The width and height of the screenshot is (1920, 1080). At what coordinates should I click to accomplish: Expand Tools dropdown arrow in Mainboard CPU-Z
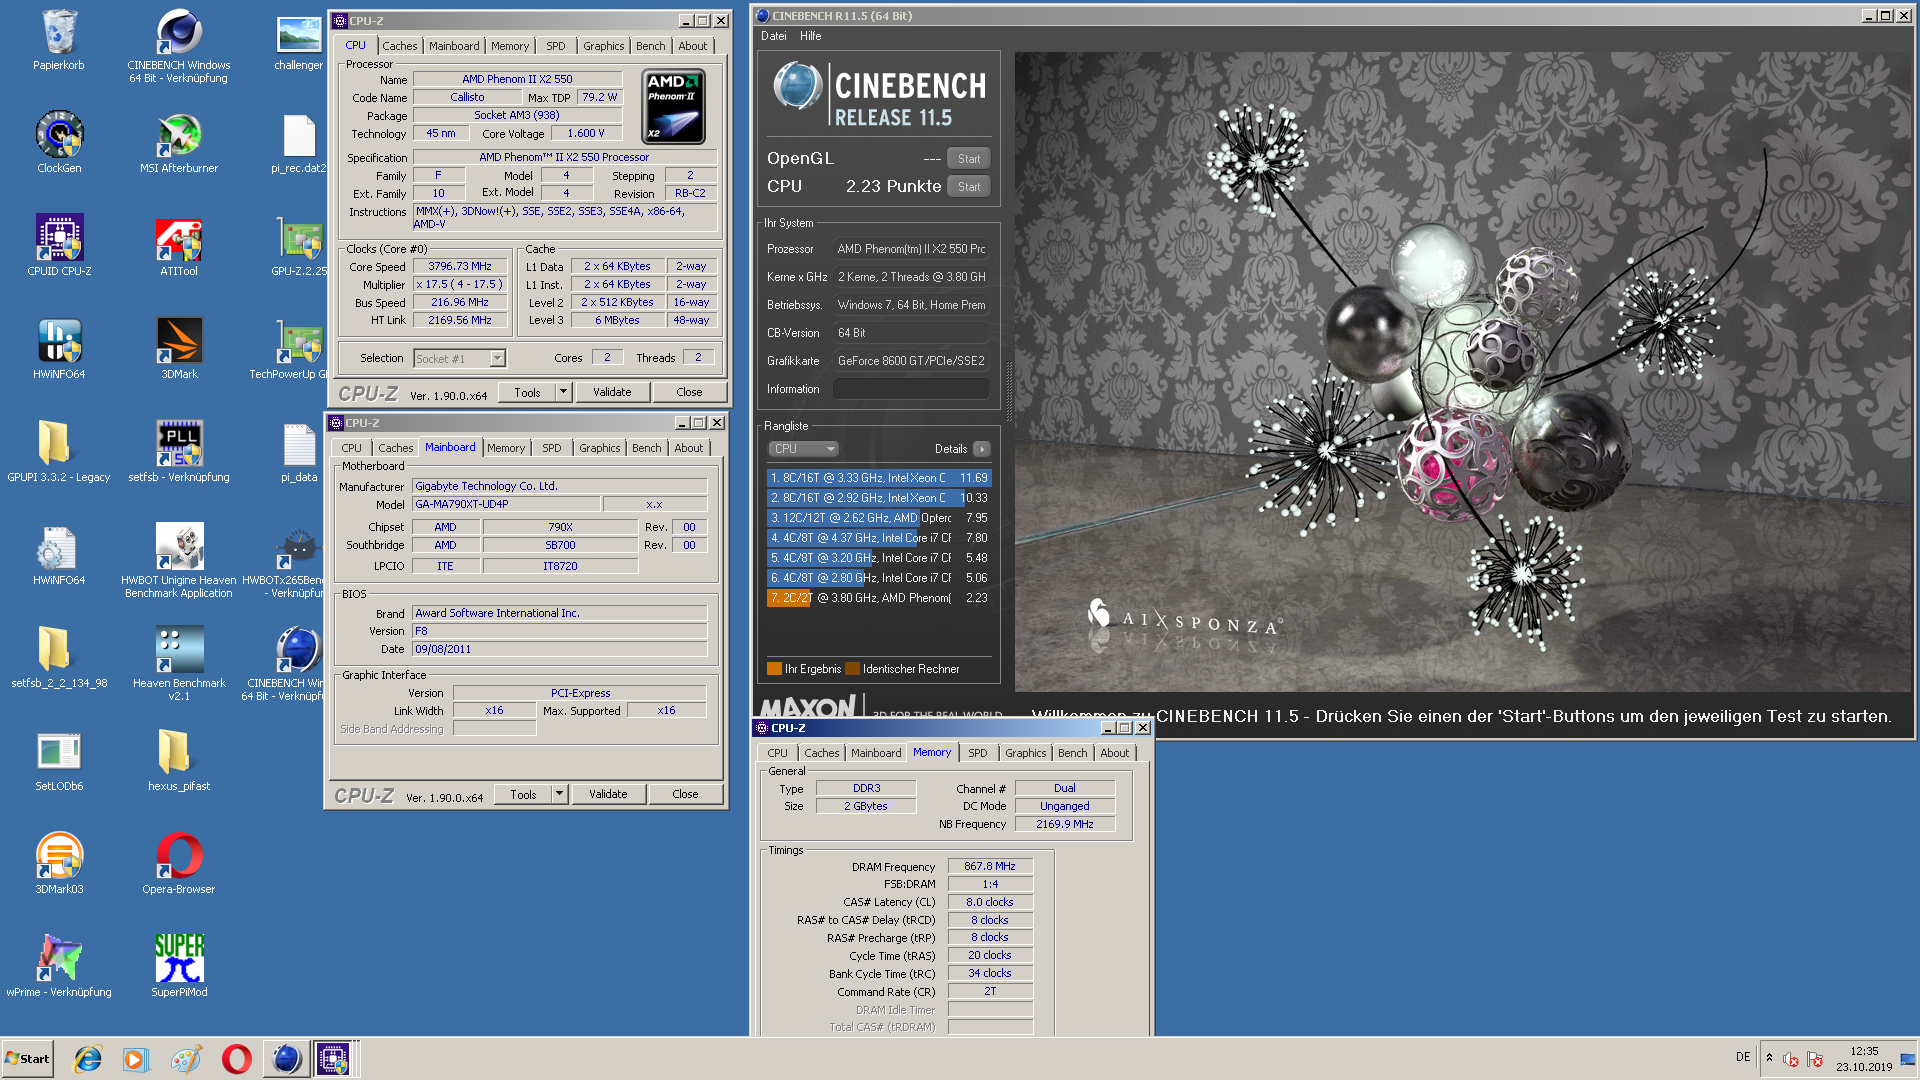coord(560,794)
